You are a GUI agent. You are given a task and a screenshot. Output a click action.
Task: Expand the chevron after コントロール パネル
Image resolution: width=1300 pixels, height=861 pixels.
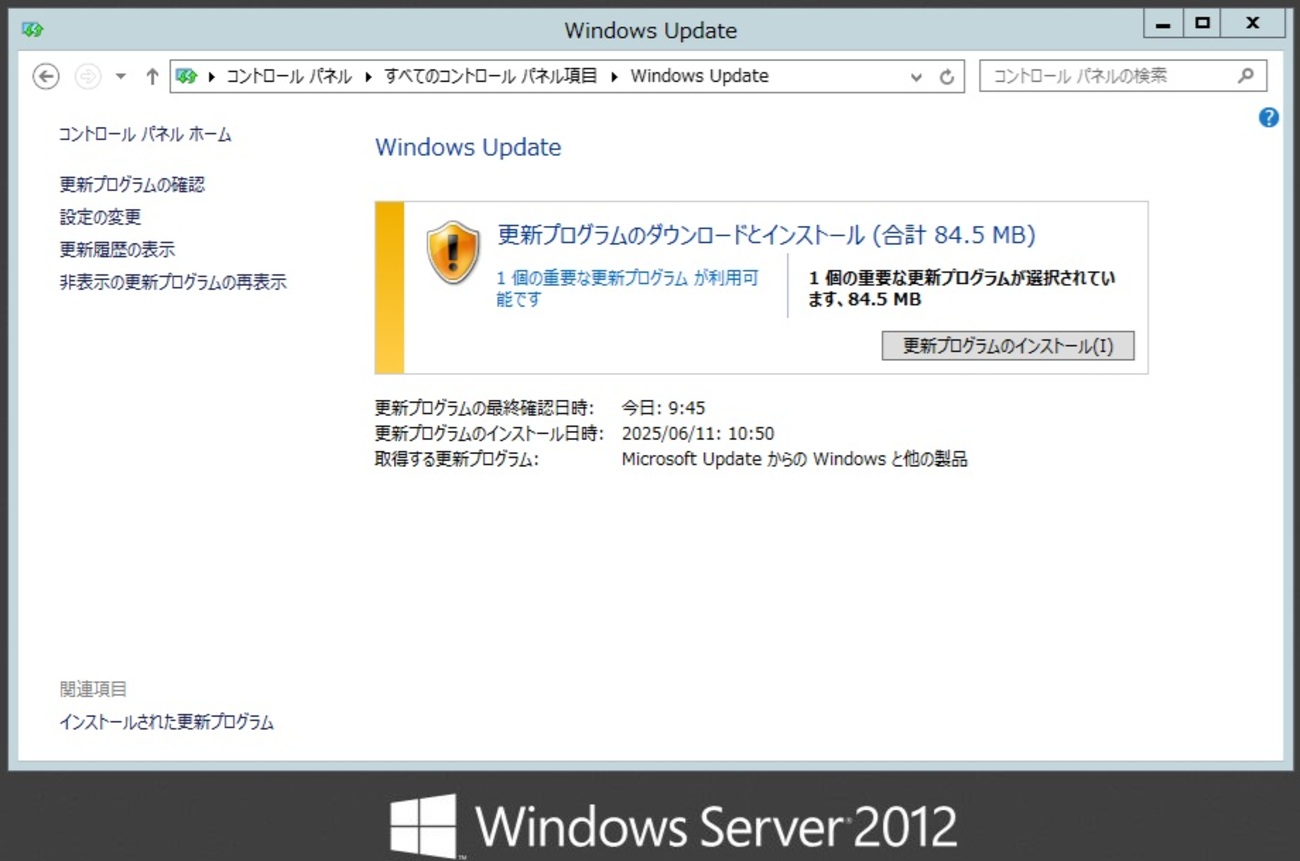pyautogui.click(x=368, y=77)
